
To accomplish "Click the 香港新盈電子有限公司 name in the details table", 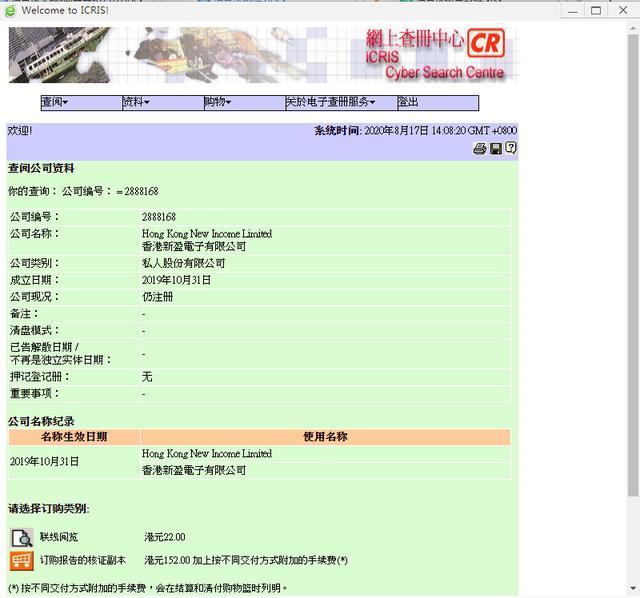I will [194, 247].
